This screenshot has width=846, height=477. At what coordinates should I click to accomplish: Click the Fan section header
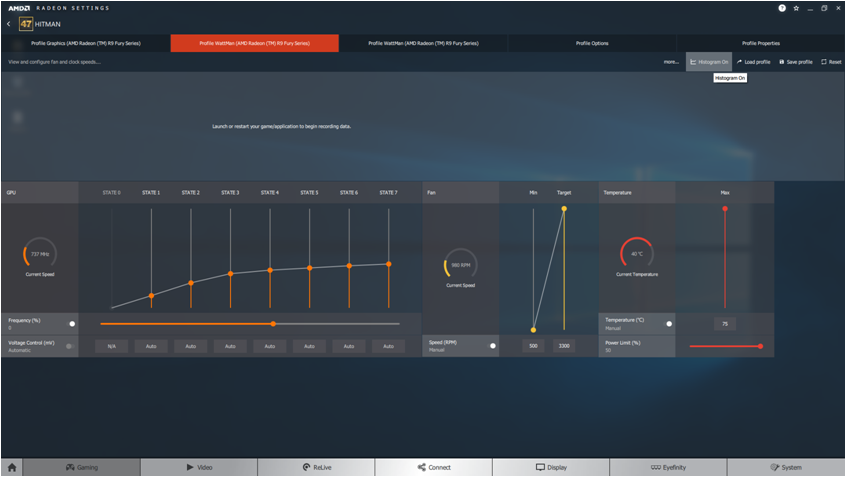tap(461, 193)
